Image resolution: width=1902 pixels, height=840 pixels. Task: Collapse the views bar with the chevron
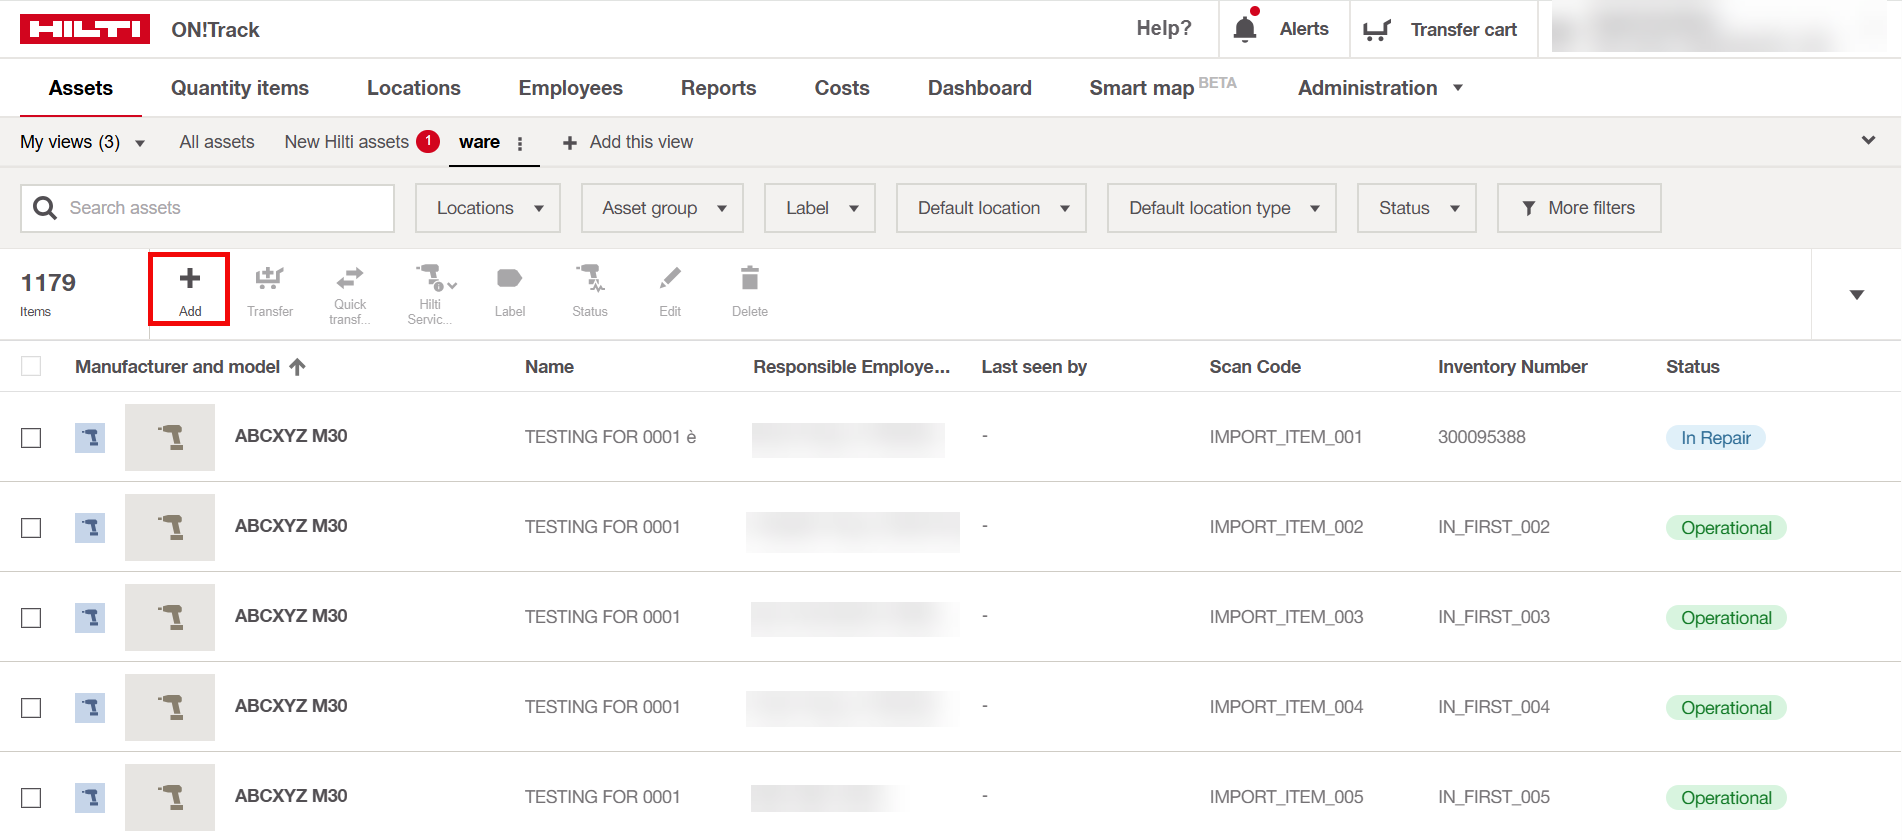click(1868, 140)
